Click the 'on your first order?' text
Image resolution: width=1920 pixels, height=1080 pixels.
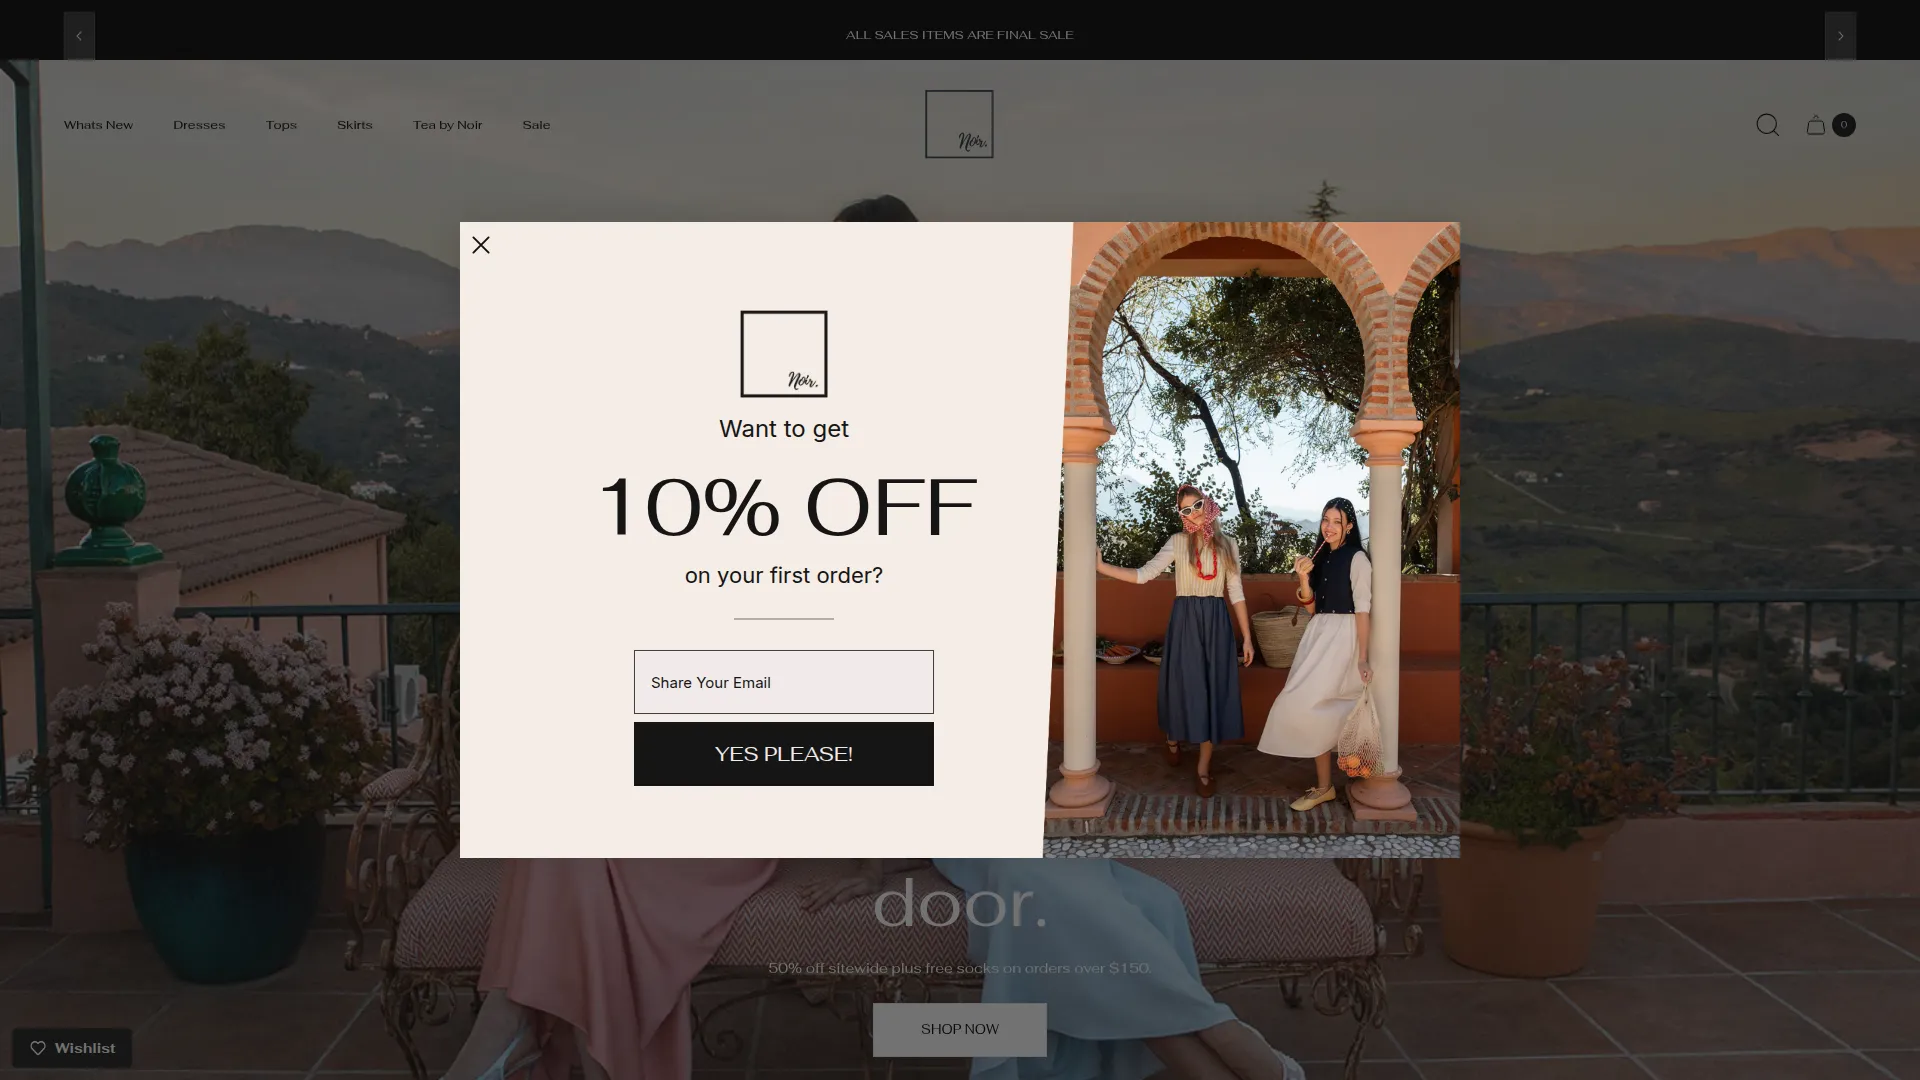tap(784, 576)
